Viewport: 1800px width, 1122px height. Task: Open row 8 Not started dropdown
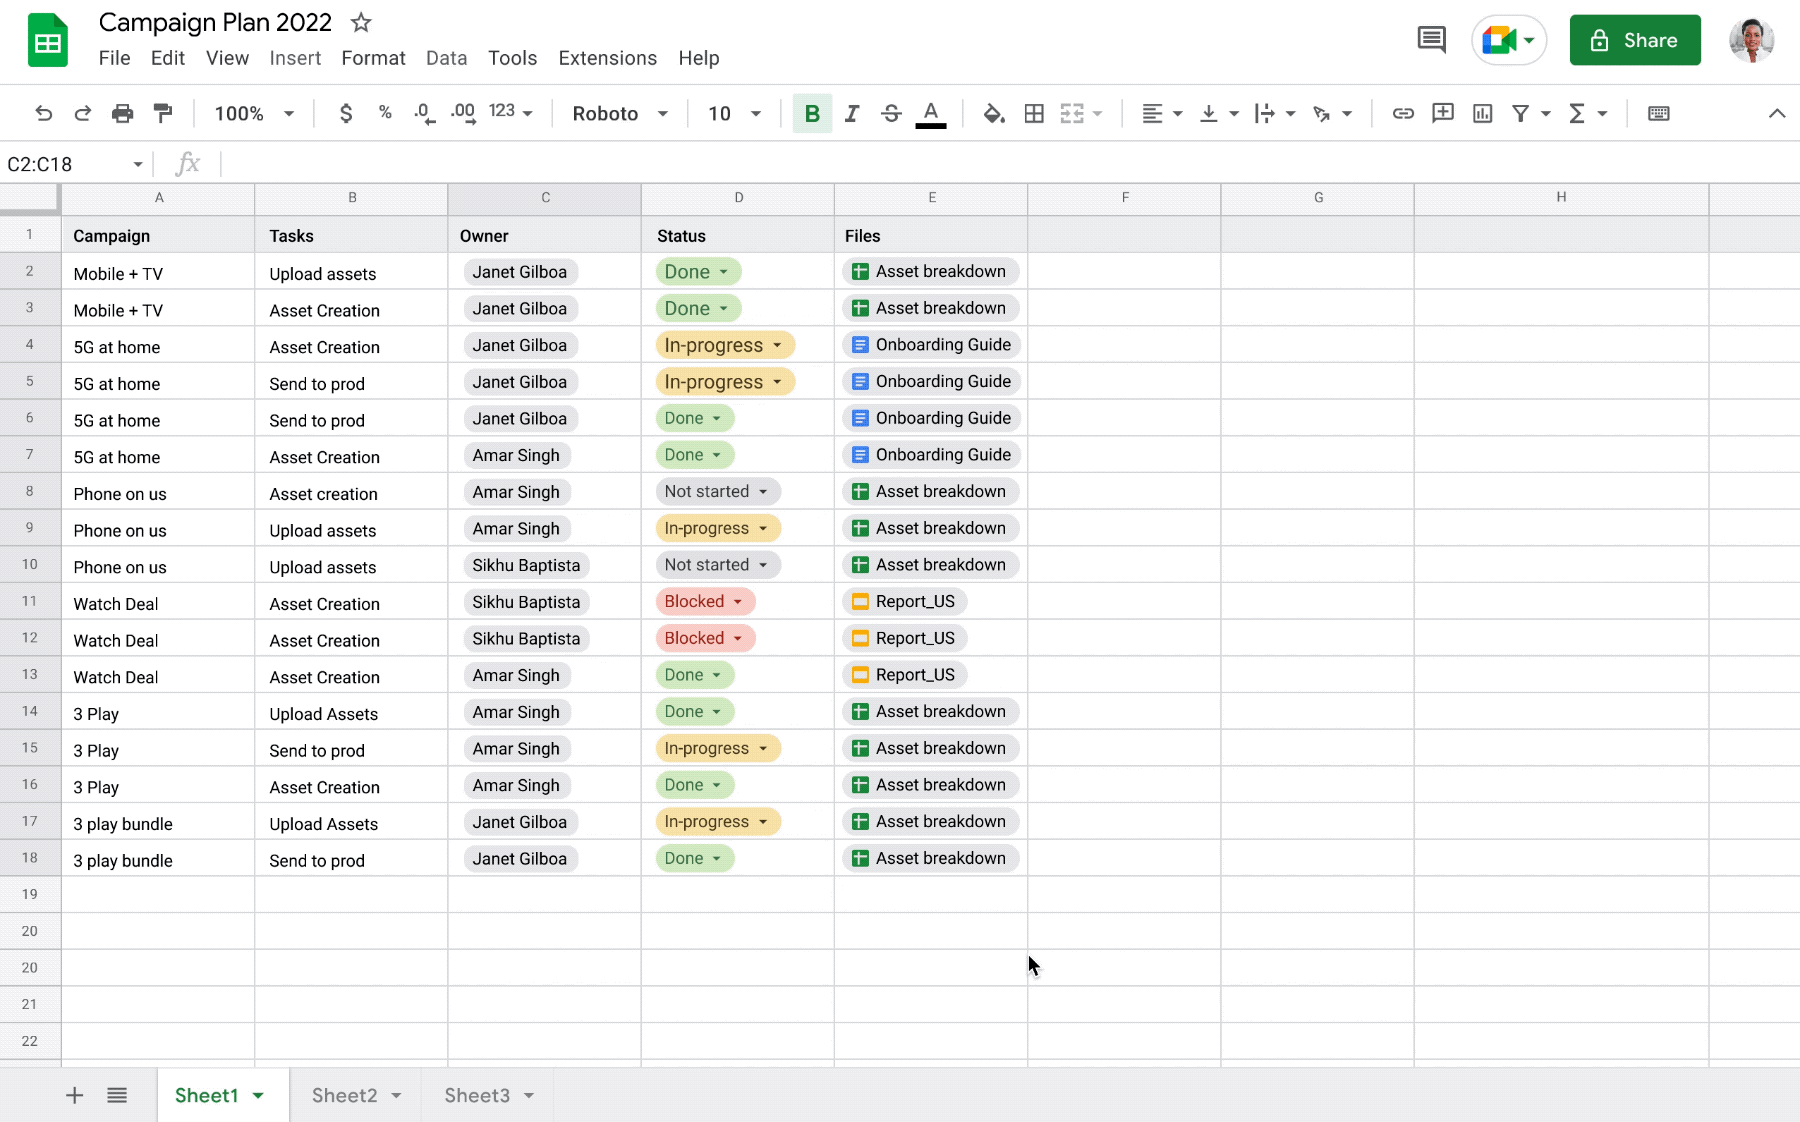tap(717, 492)
